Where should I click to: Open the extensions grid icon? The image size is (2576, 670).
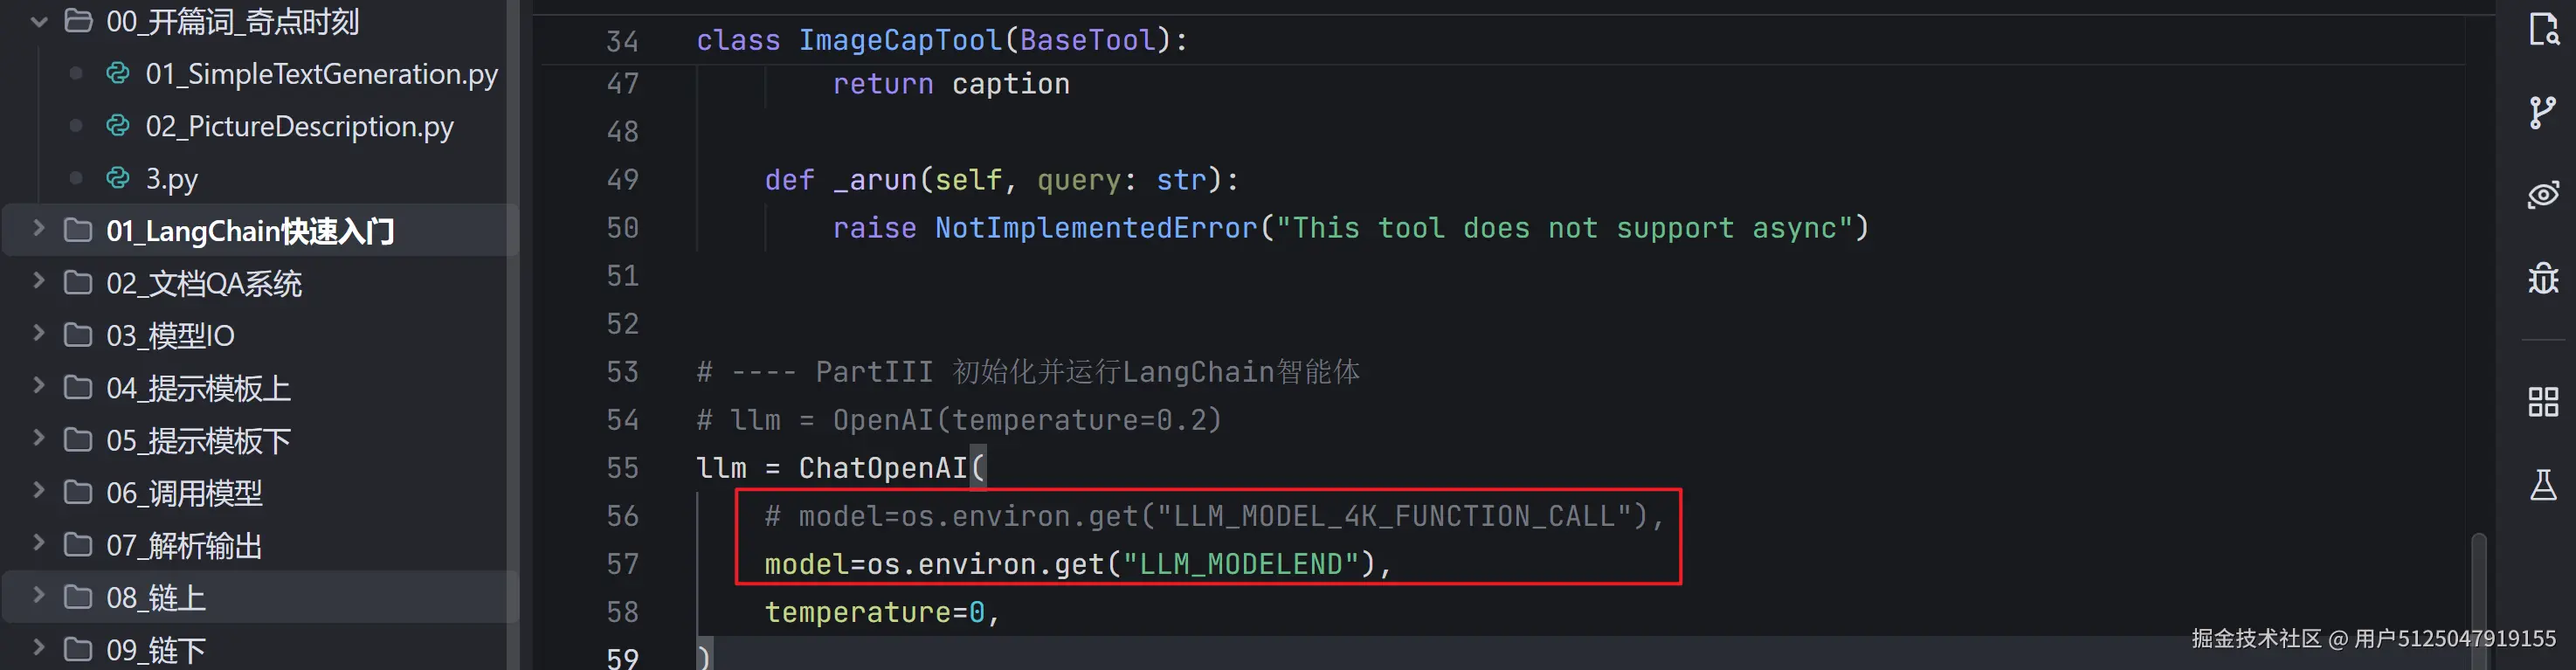click(2543, 402)
